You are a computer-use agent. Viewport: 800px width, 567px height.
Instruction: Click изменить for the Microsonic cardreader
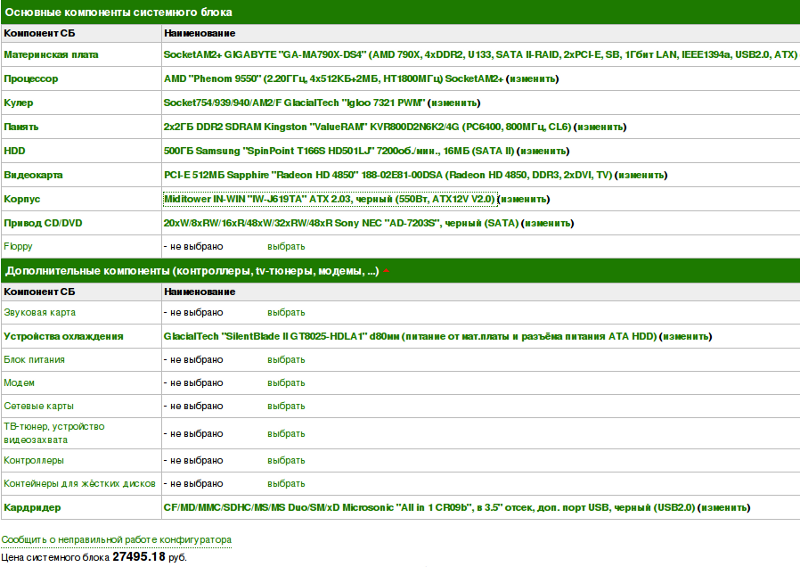click(x=724, y=508)
